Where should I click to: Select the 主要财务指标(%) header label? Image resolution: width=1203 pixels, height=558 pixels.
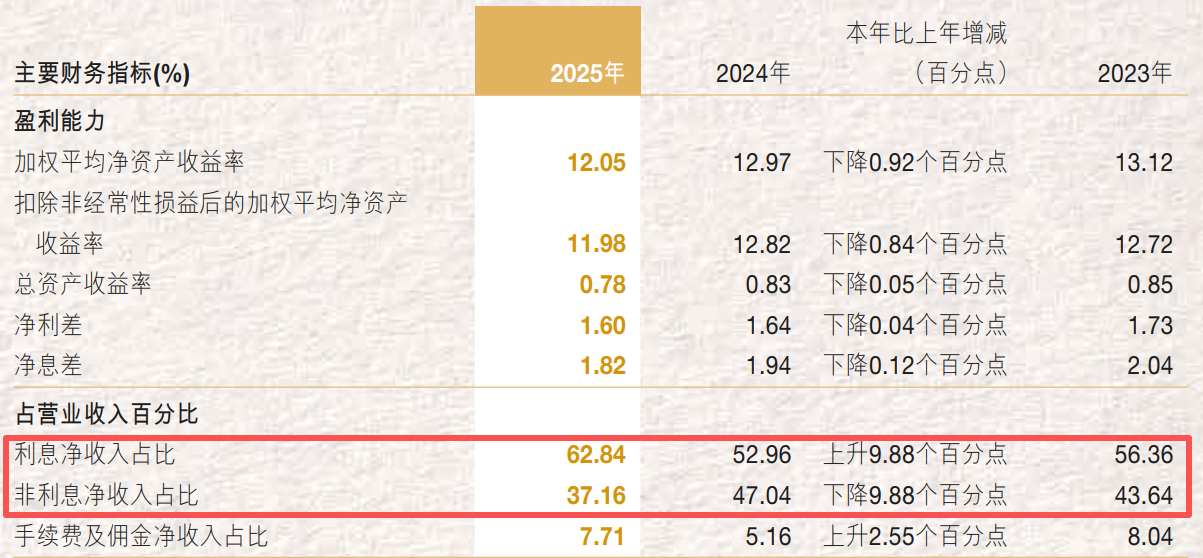click(102, 73)
